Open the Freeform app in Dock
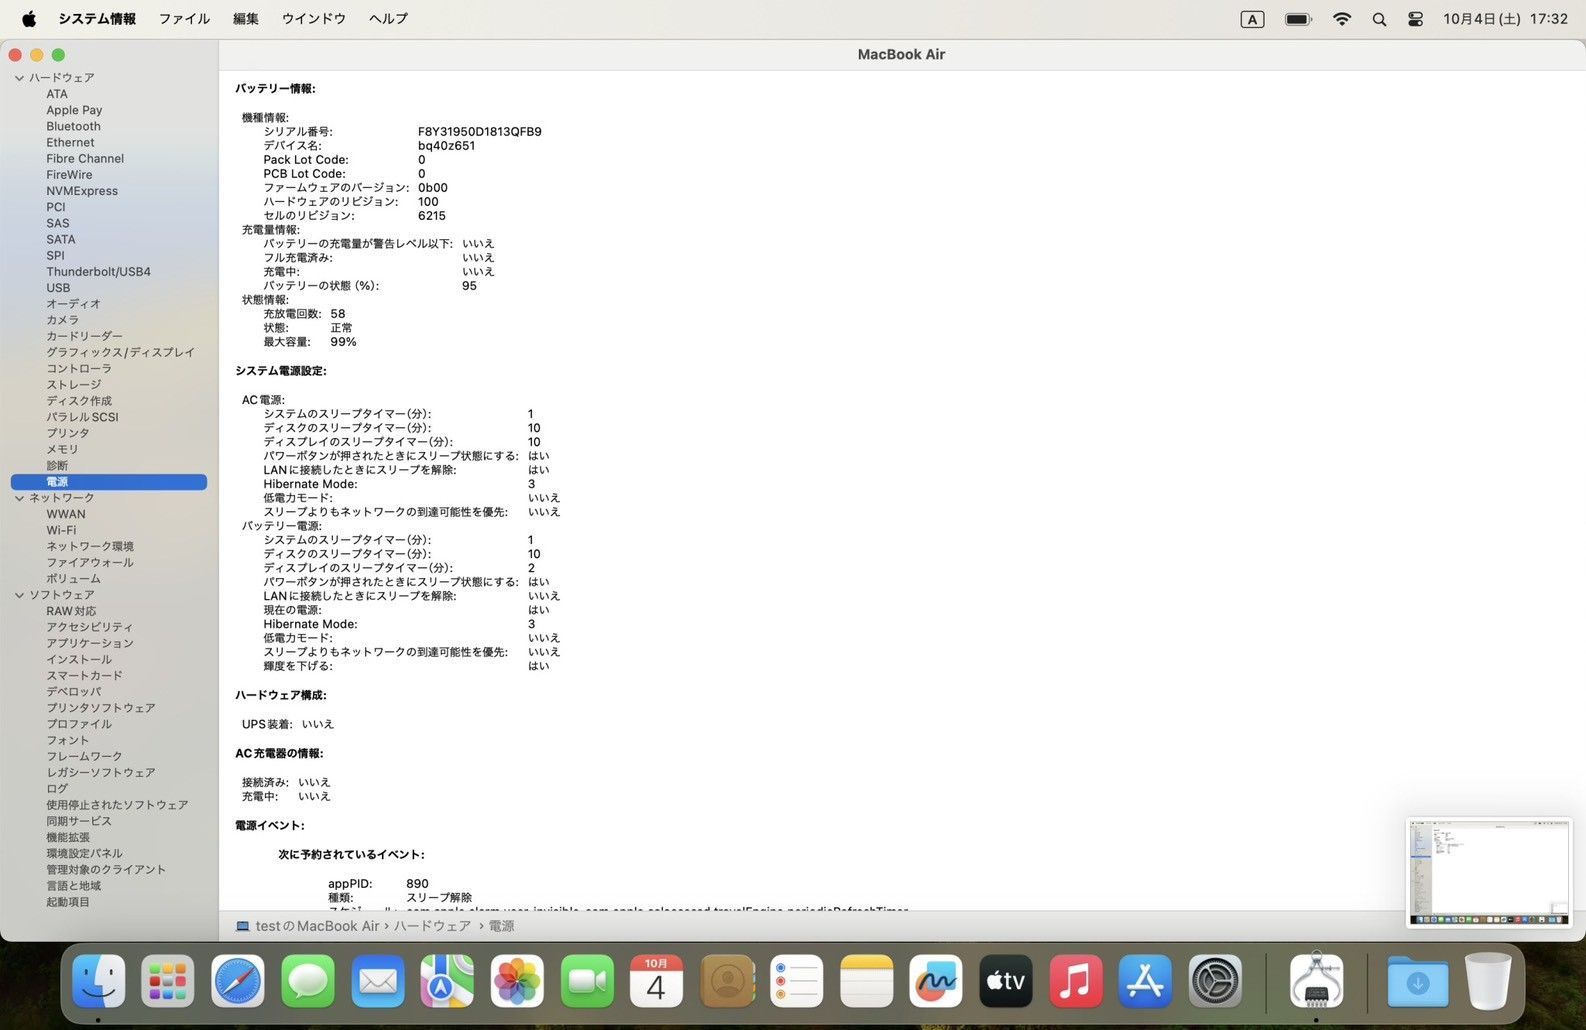Viewport: 1586px width, 1030px height. [x=935, y=981]
